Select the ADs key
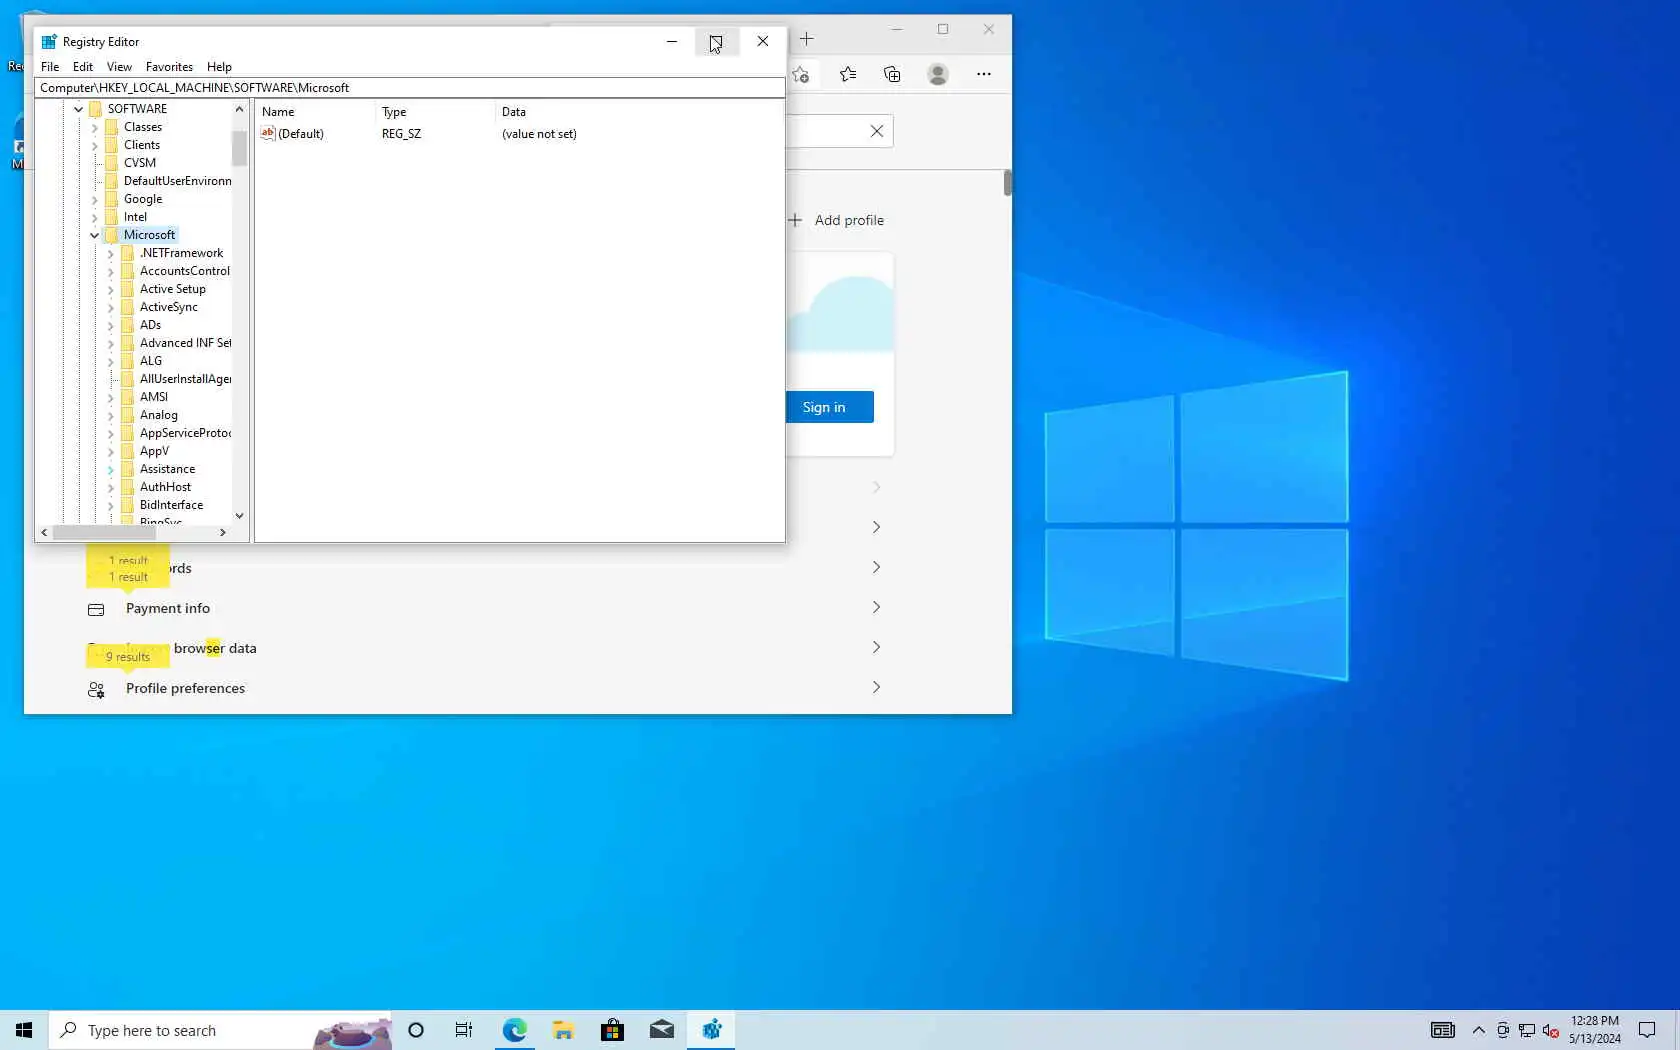1680x1050 pixels. pyautogui.click(x=150, y=325)
